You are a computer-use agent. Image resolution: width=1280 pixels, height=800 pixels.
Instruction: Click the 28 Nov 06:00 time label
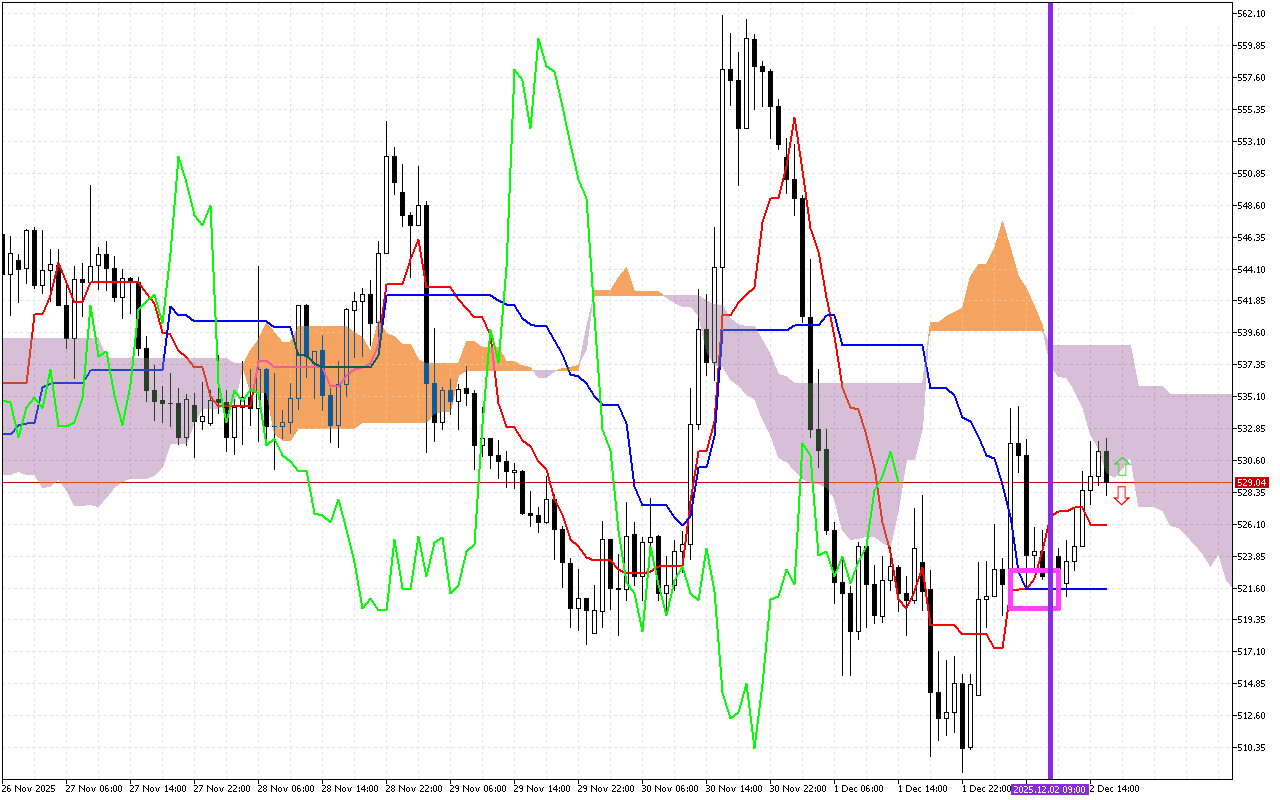pyautogui.click(x=286, y=788)
